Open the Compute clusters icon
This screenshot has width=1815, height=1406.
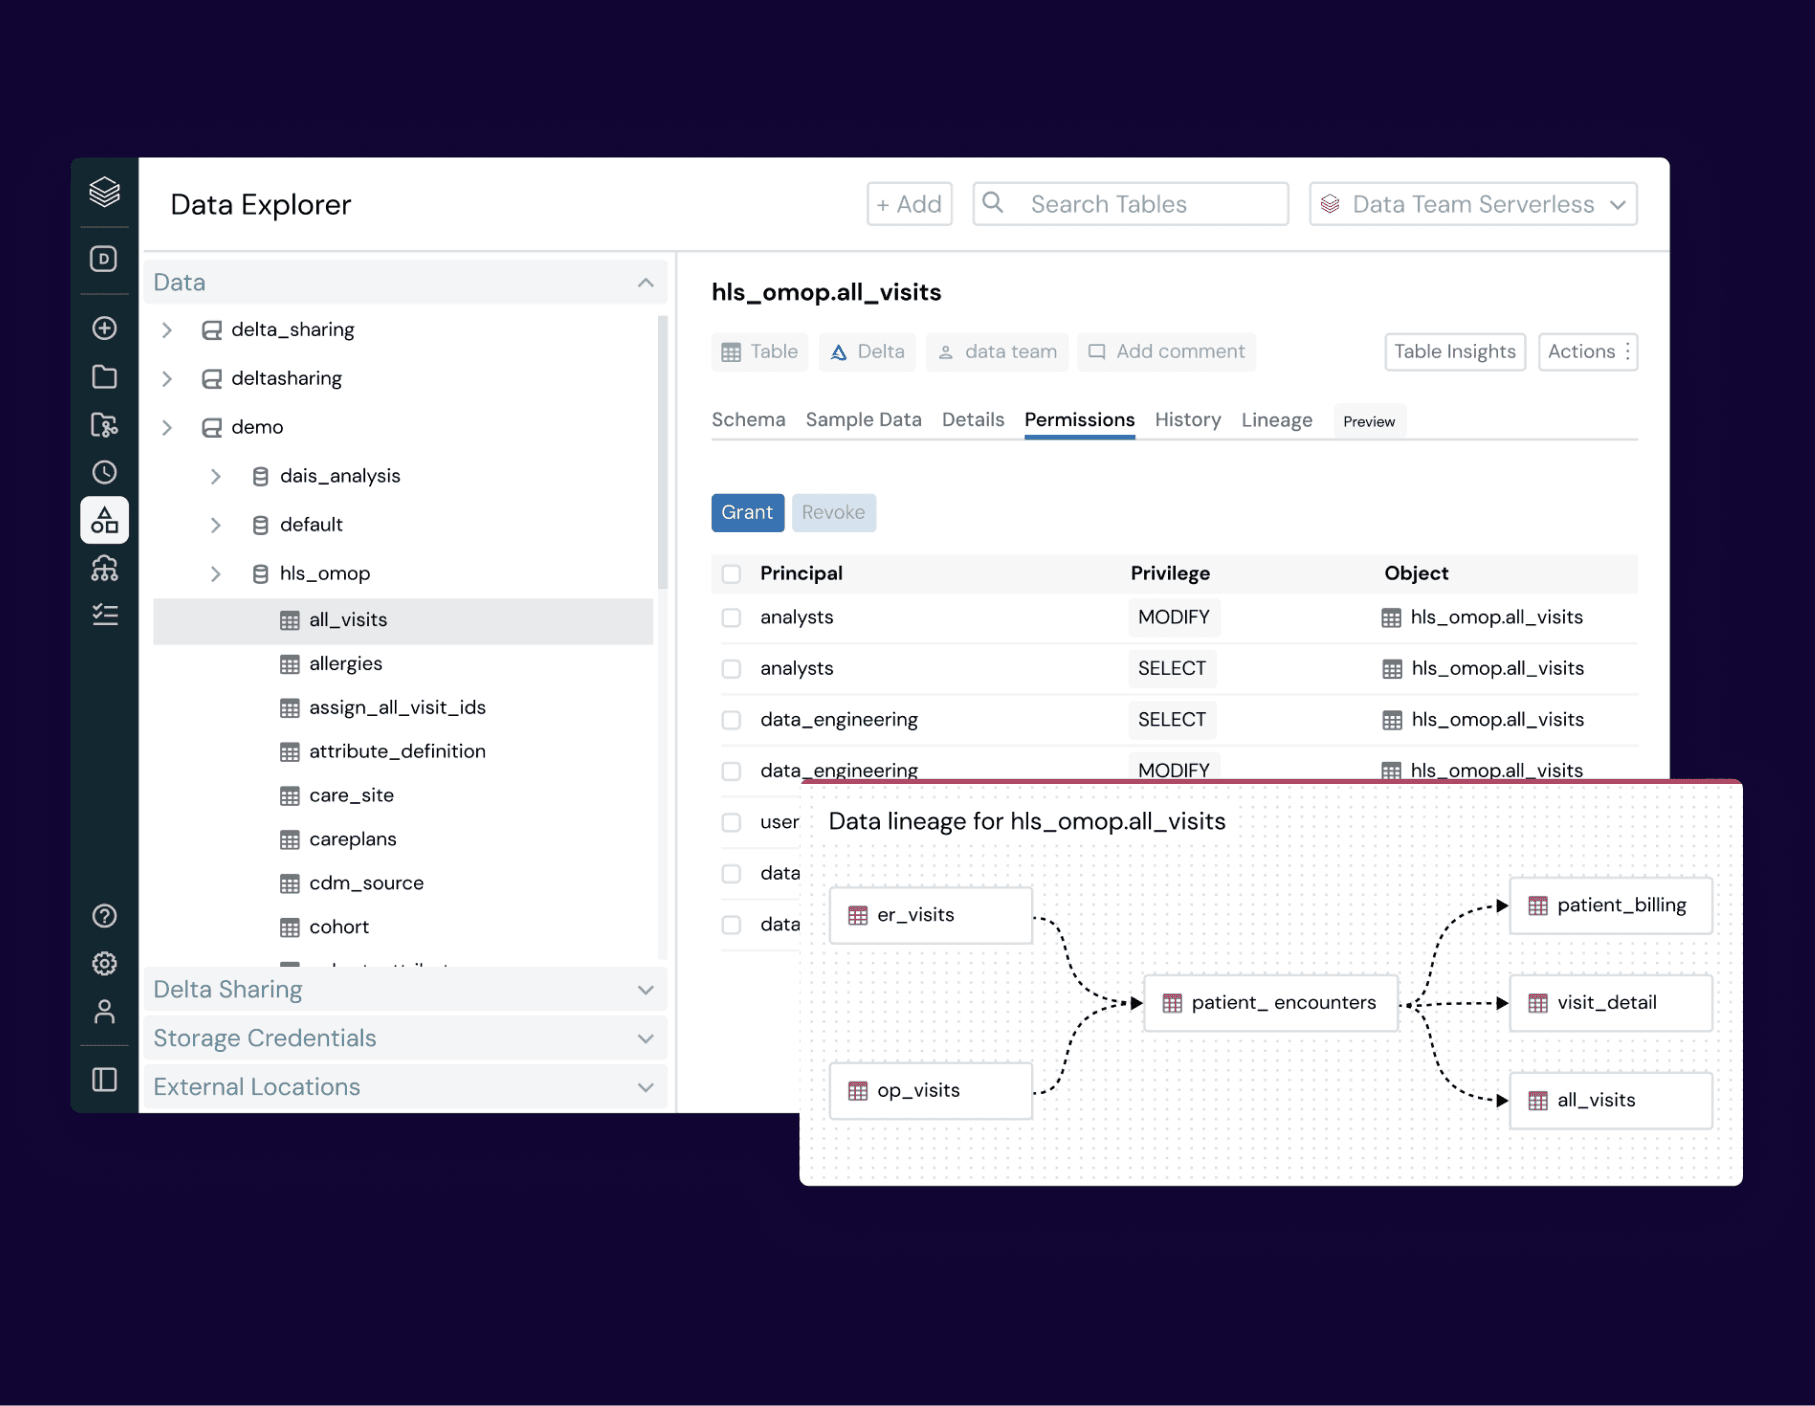pyautogui.click(x=104, y=568)
